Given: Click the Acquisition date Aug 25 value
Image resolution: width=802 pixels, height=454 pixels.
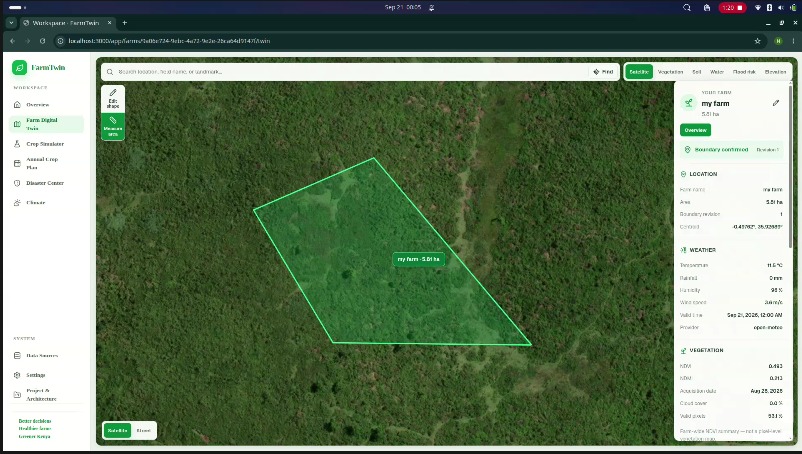Looking at the screenshot, I should pos(766,391).
